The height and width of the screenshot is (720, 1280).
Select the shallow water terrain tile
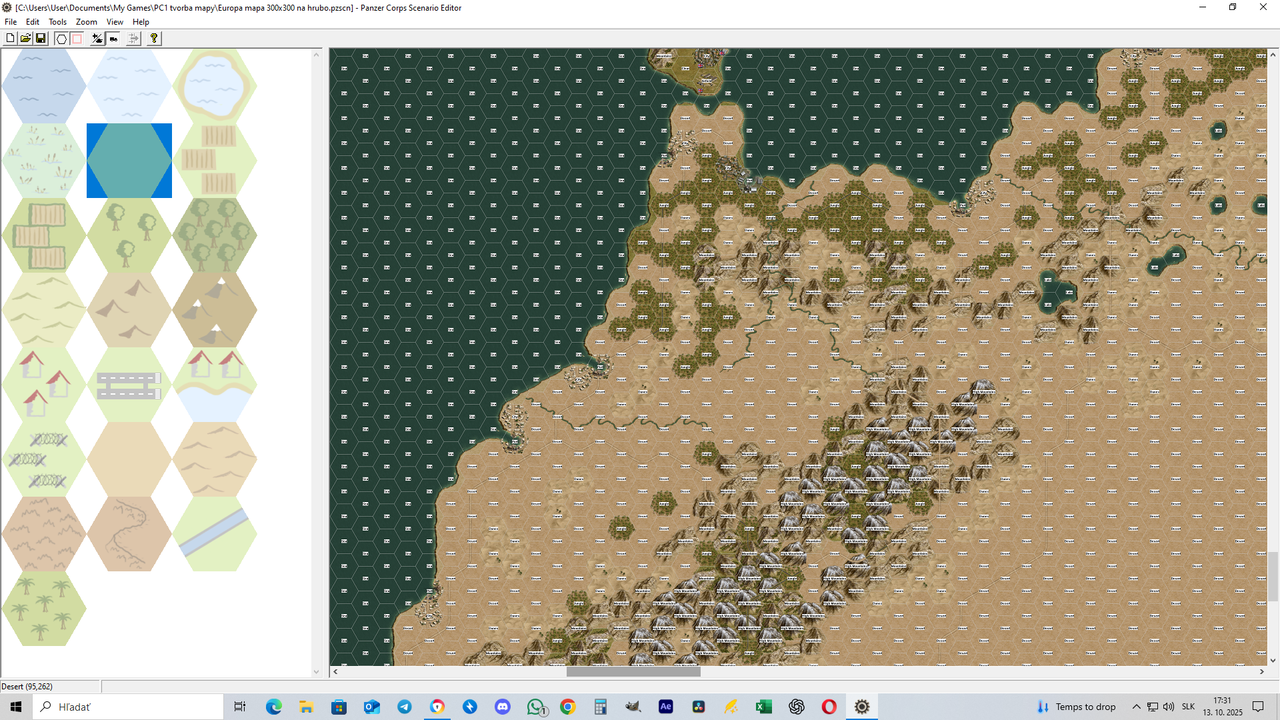tap(129, 86)
